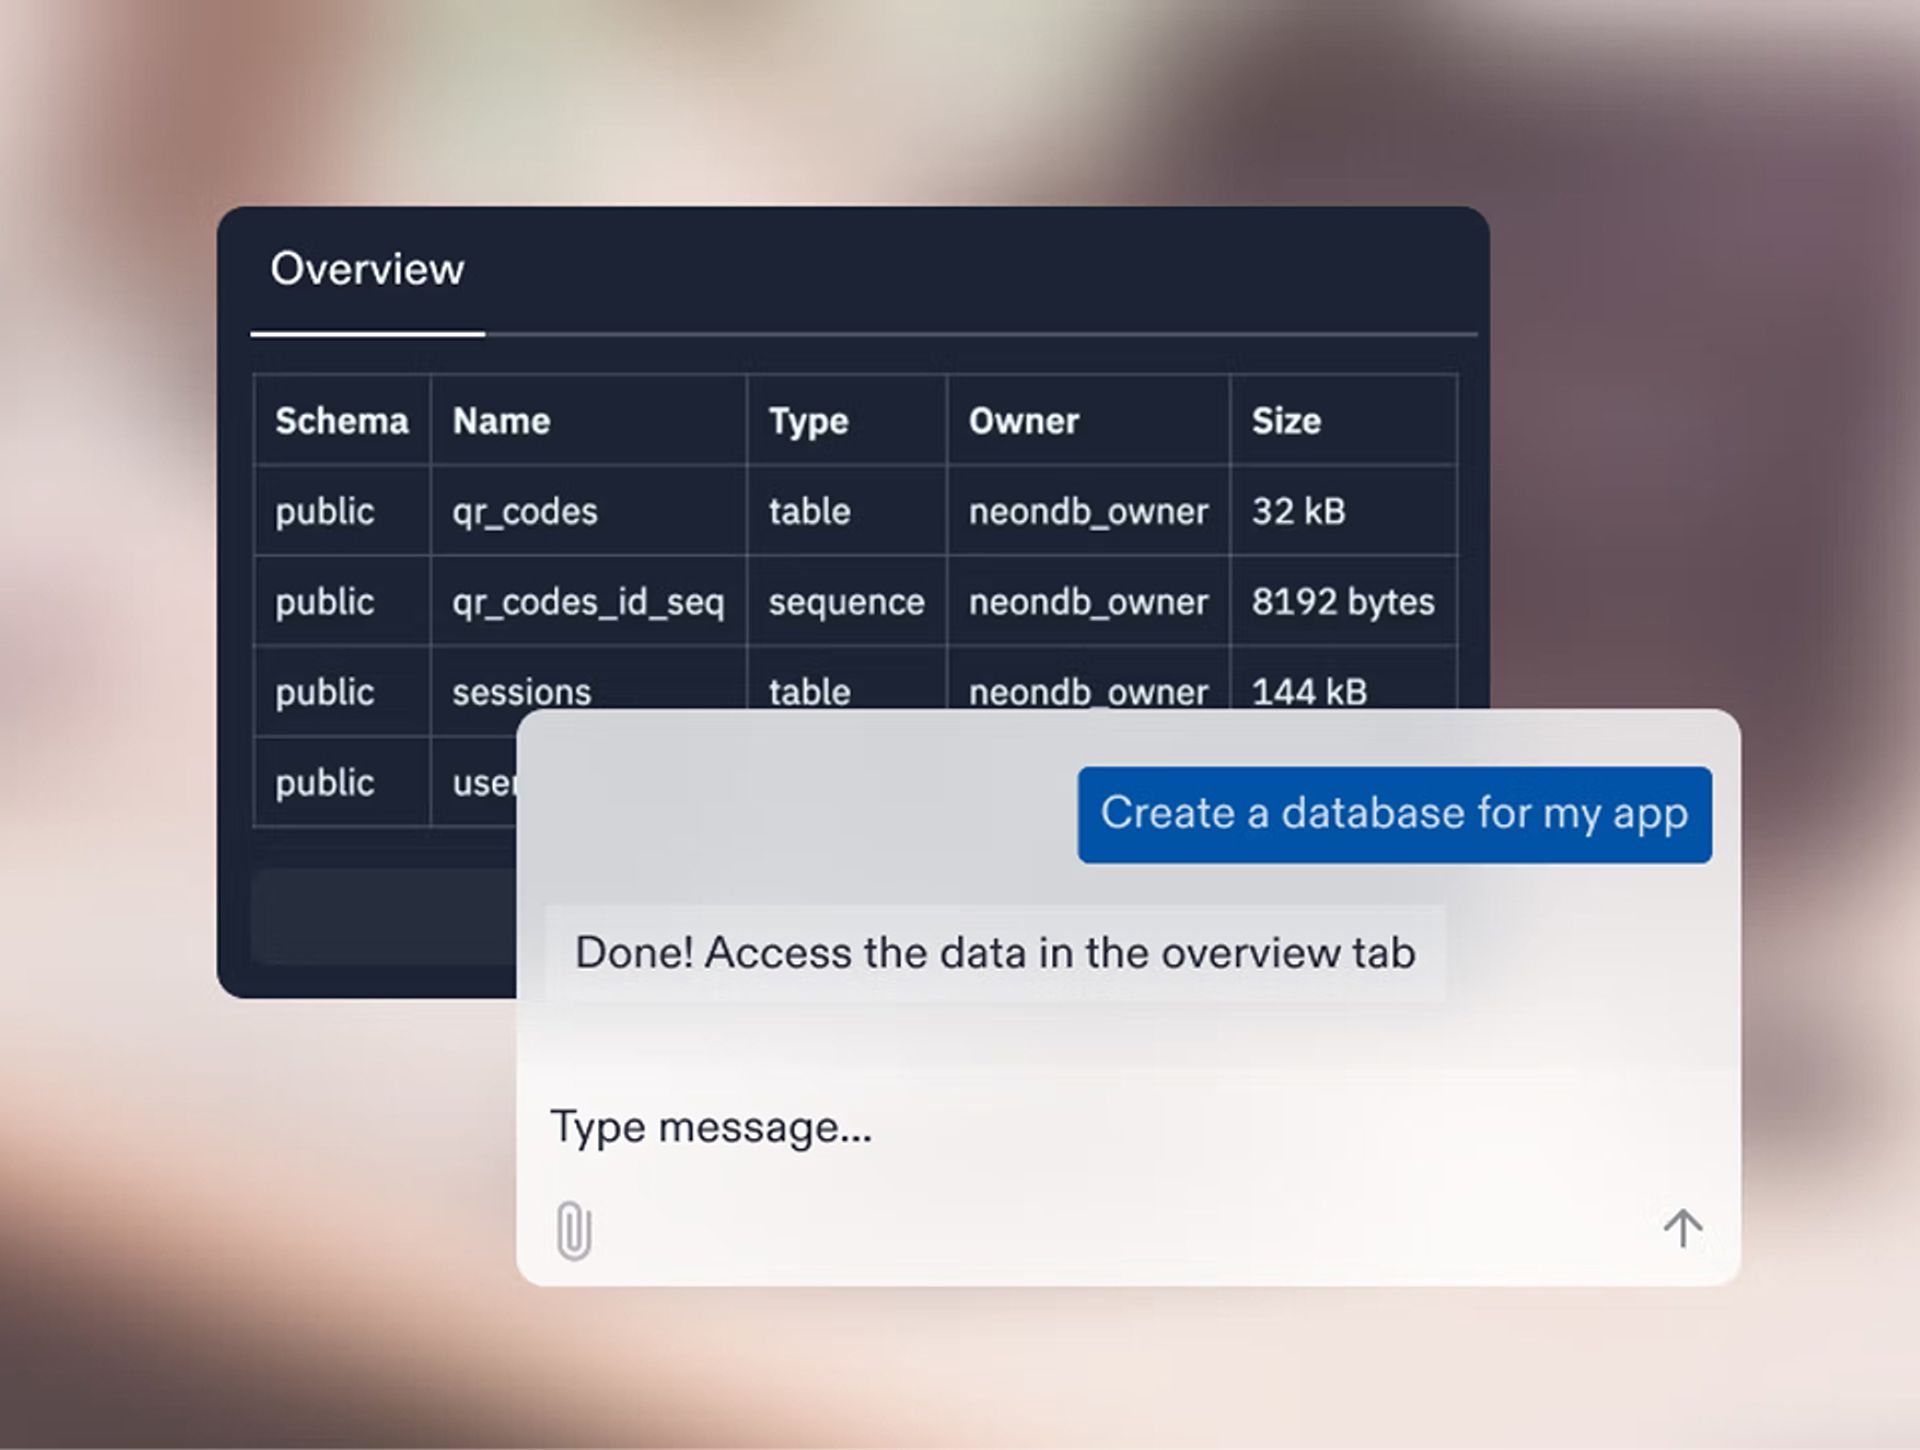Click the Size column header

[1286, 421]
